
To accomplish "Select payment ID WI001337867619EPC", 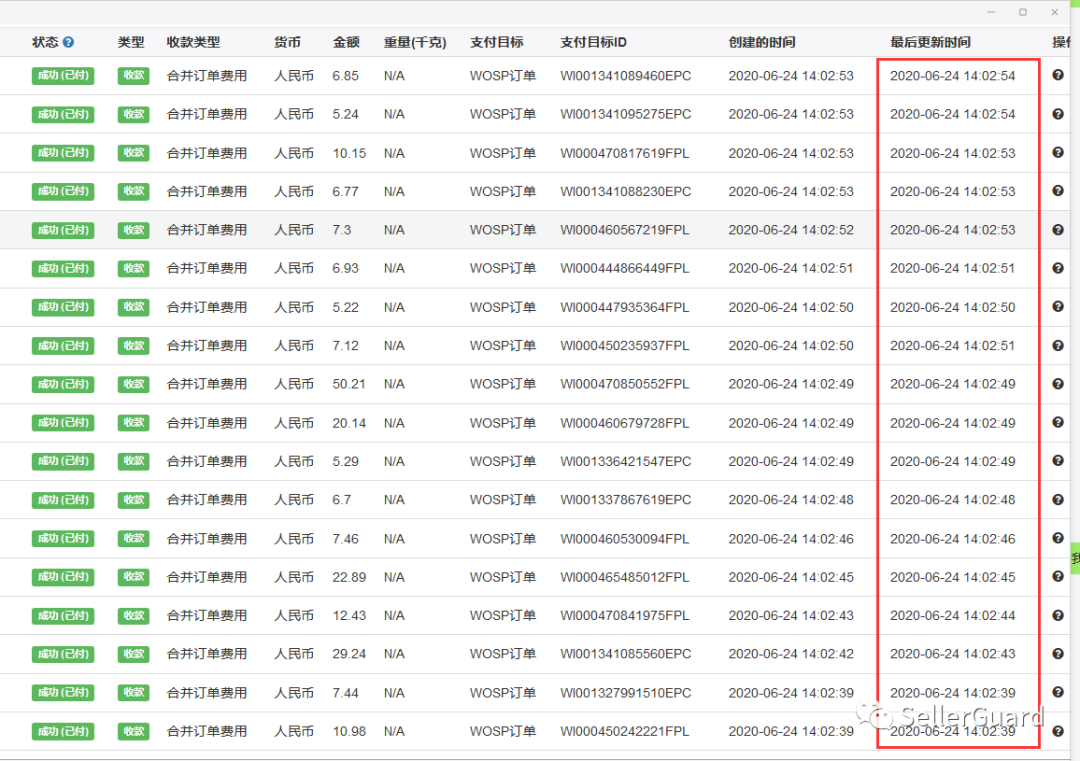I will [x=625, y=500].
